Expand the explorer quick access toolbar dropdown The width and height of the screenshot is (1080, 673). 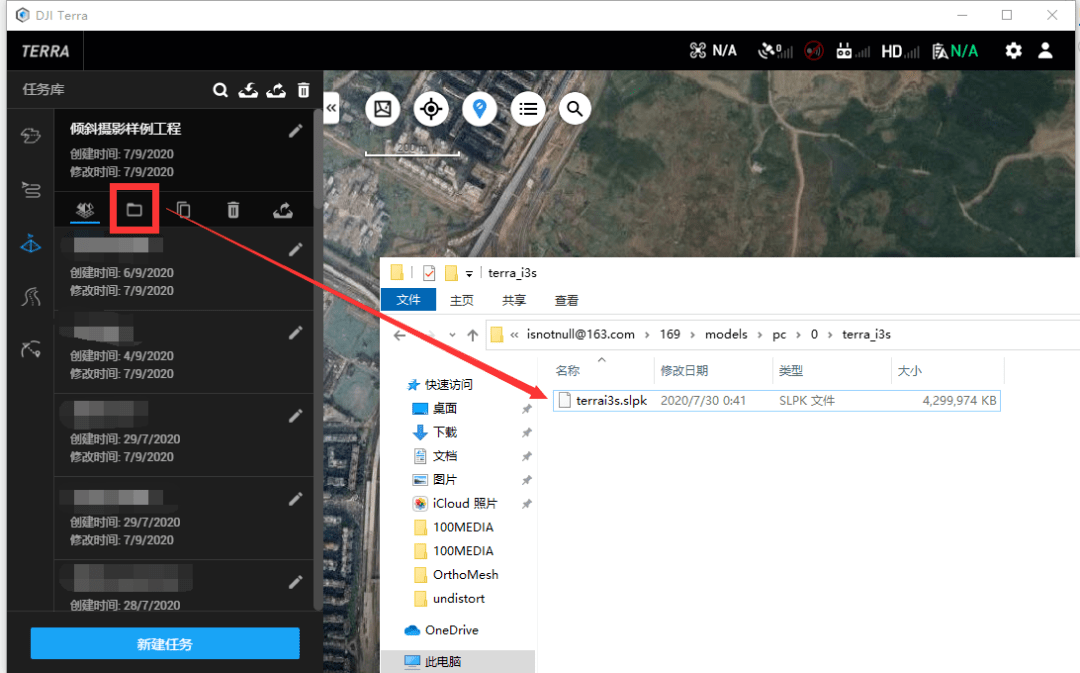tap(469, 273)
